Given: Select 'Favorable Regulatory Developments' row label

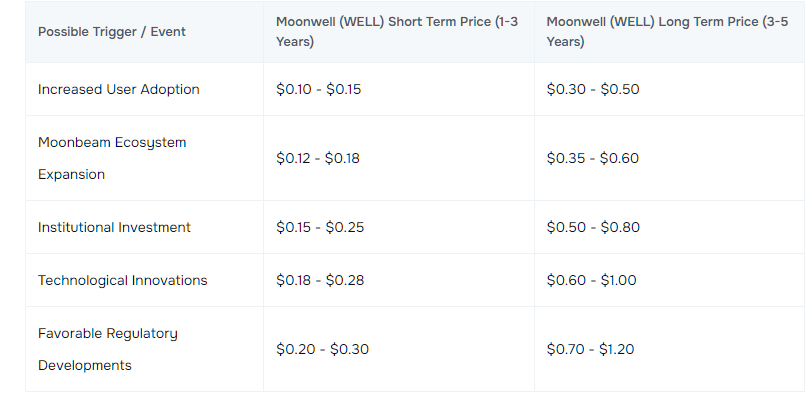Looking at the screenshot, I should (108, 349).
